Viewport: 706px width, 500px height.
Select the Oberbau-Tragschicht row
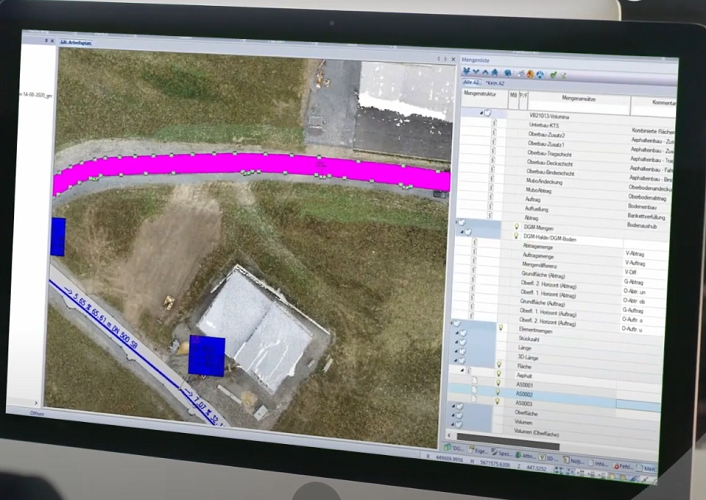point(566,154)
